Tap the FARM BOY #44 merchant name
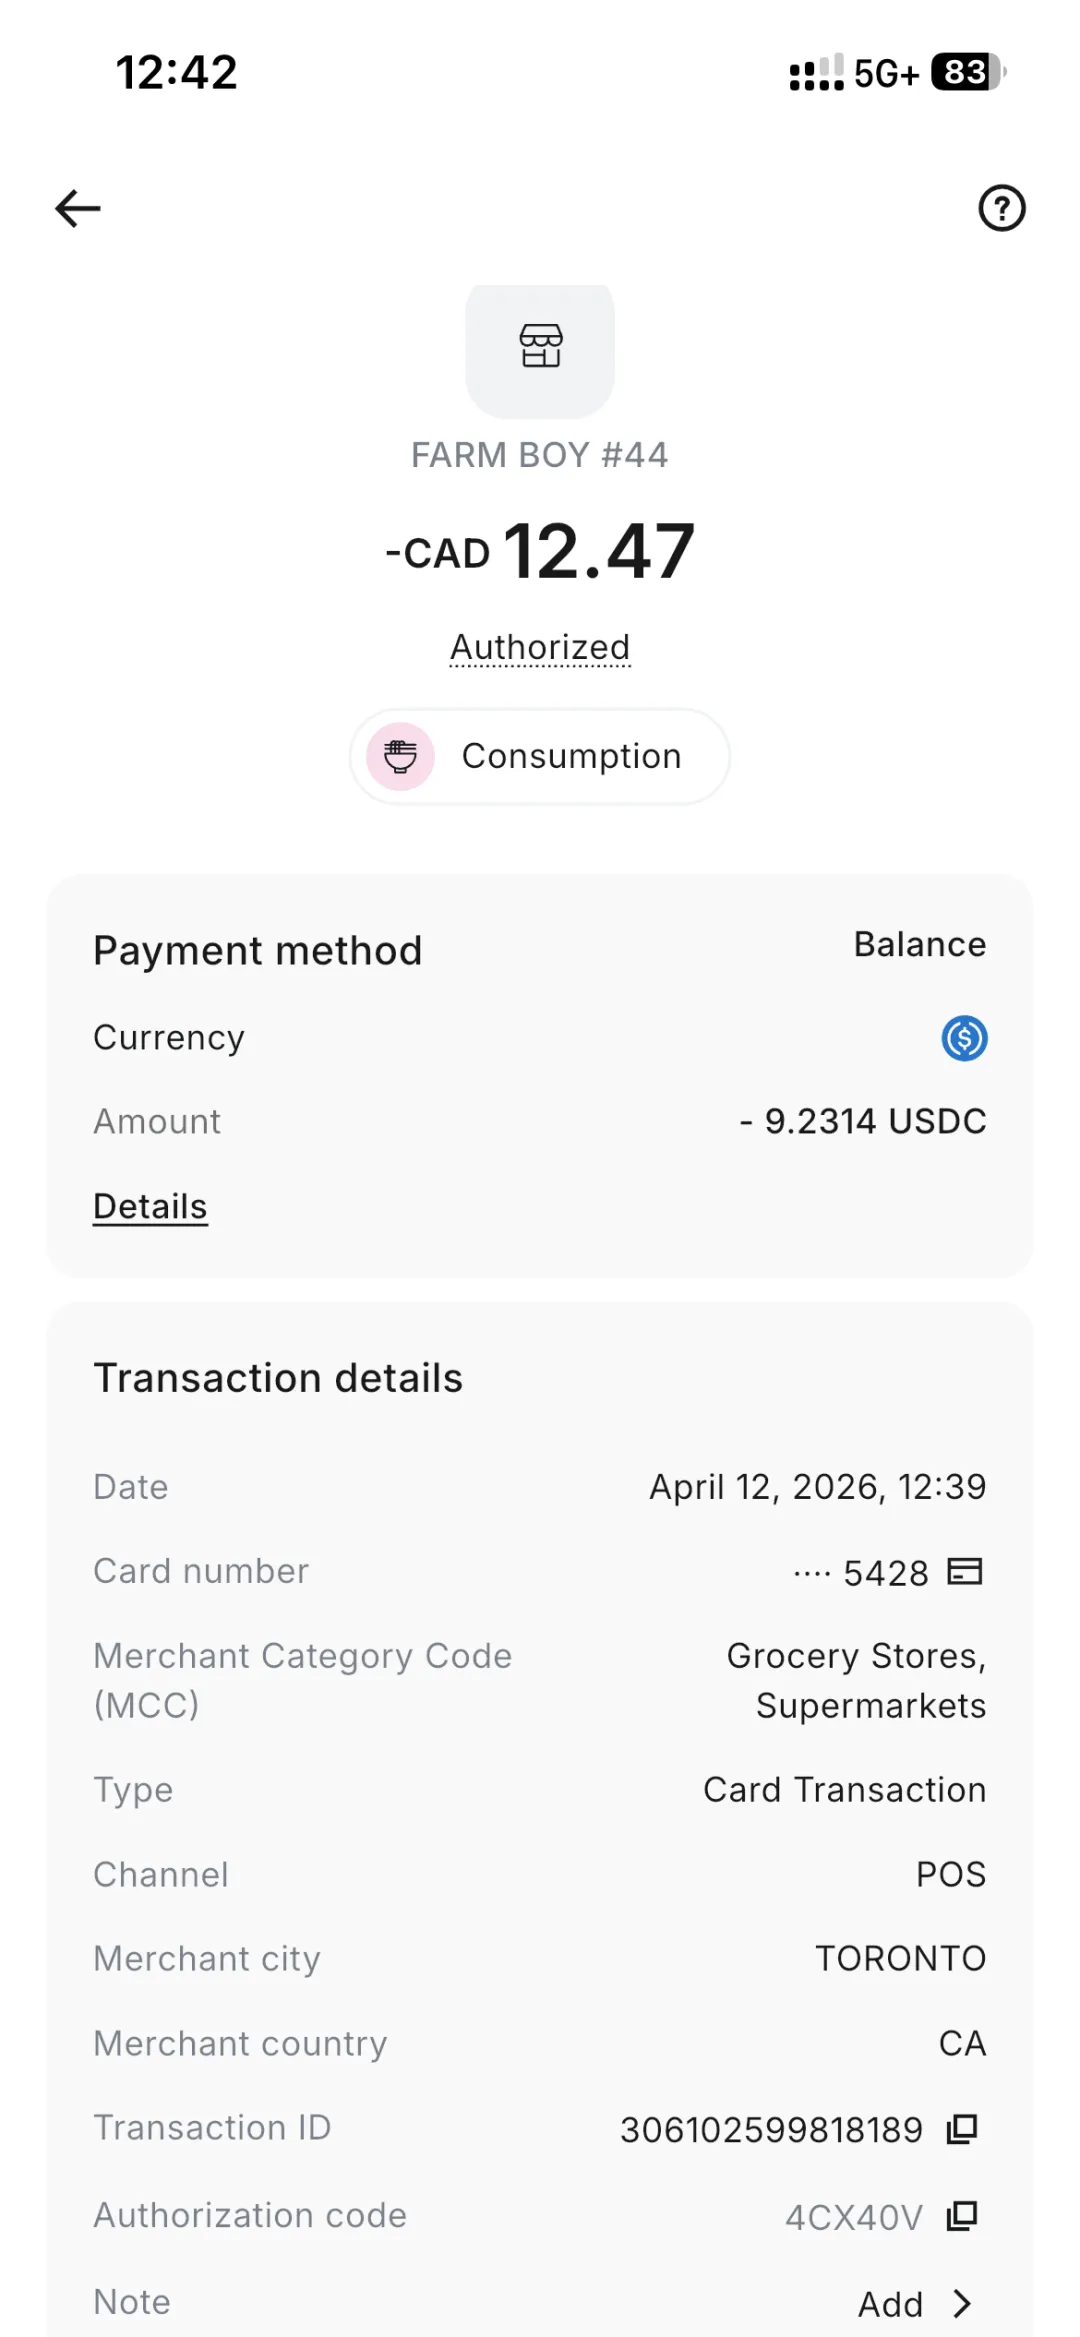The width and height of the screenshot is (1080, 2337). 540,455
